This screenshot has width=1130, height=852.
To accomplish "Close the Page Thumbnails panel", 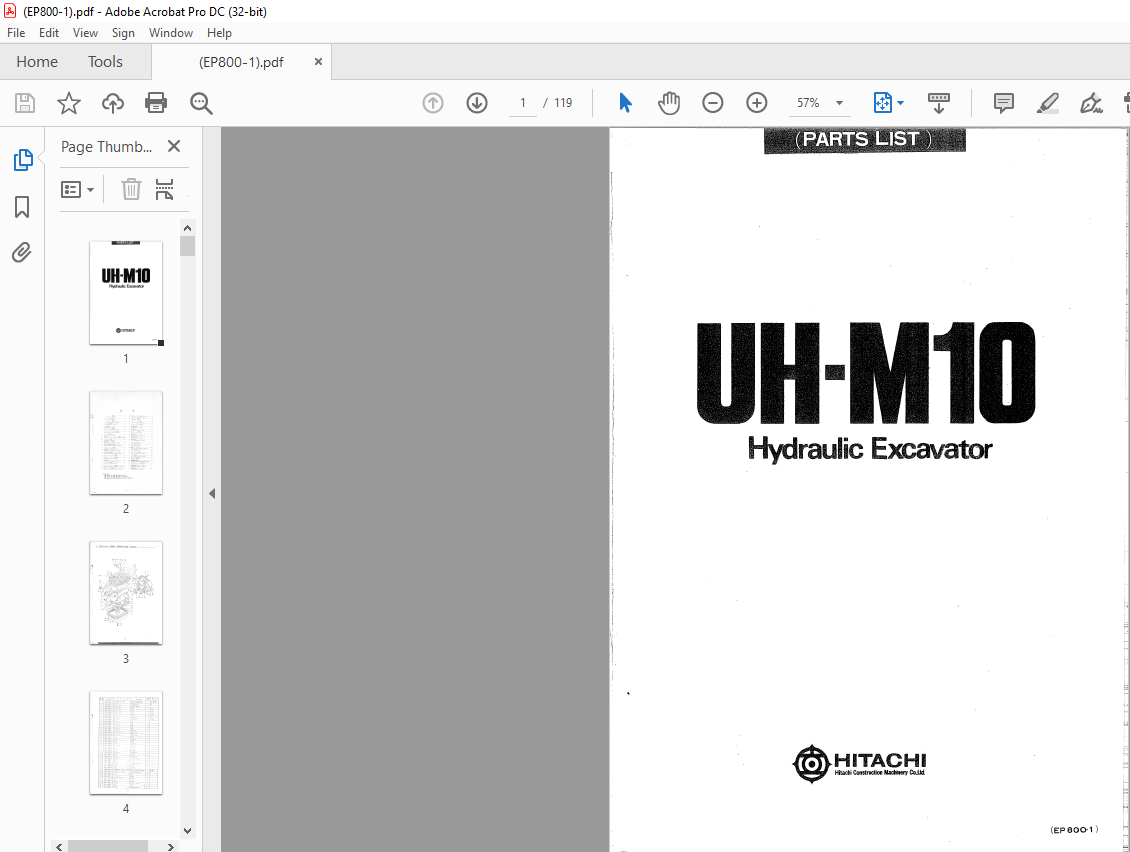I will coord(174,146).
